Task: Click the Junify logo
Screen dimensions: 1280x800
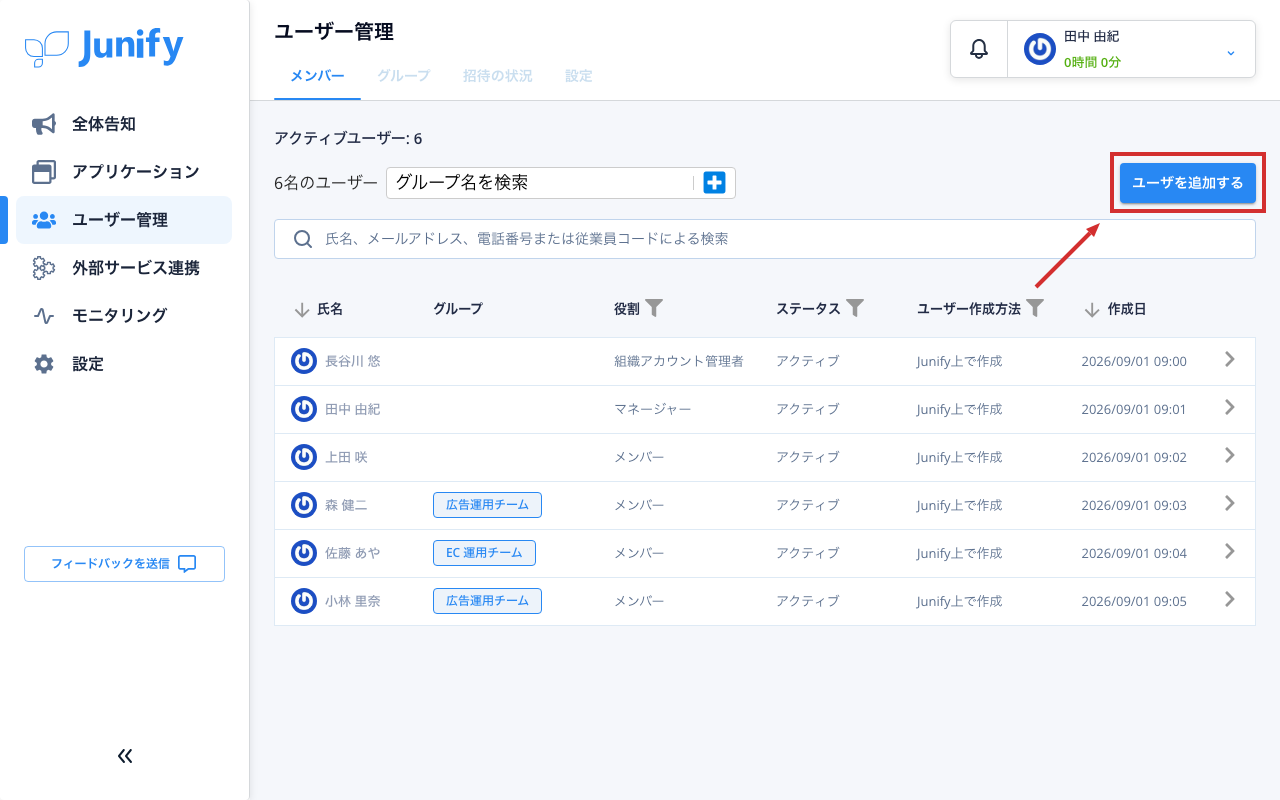Action: (104, 47)
